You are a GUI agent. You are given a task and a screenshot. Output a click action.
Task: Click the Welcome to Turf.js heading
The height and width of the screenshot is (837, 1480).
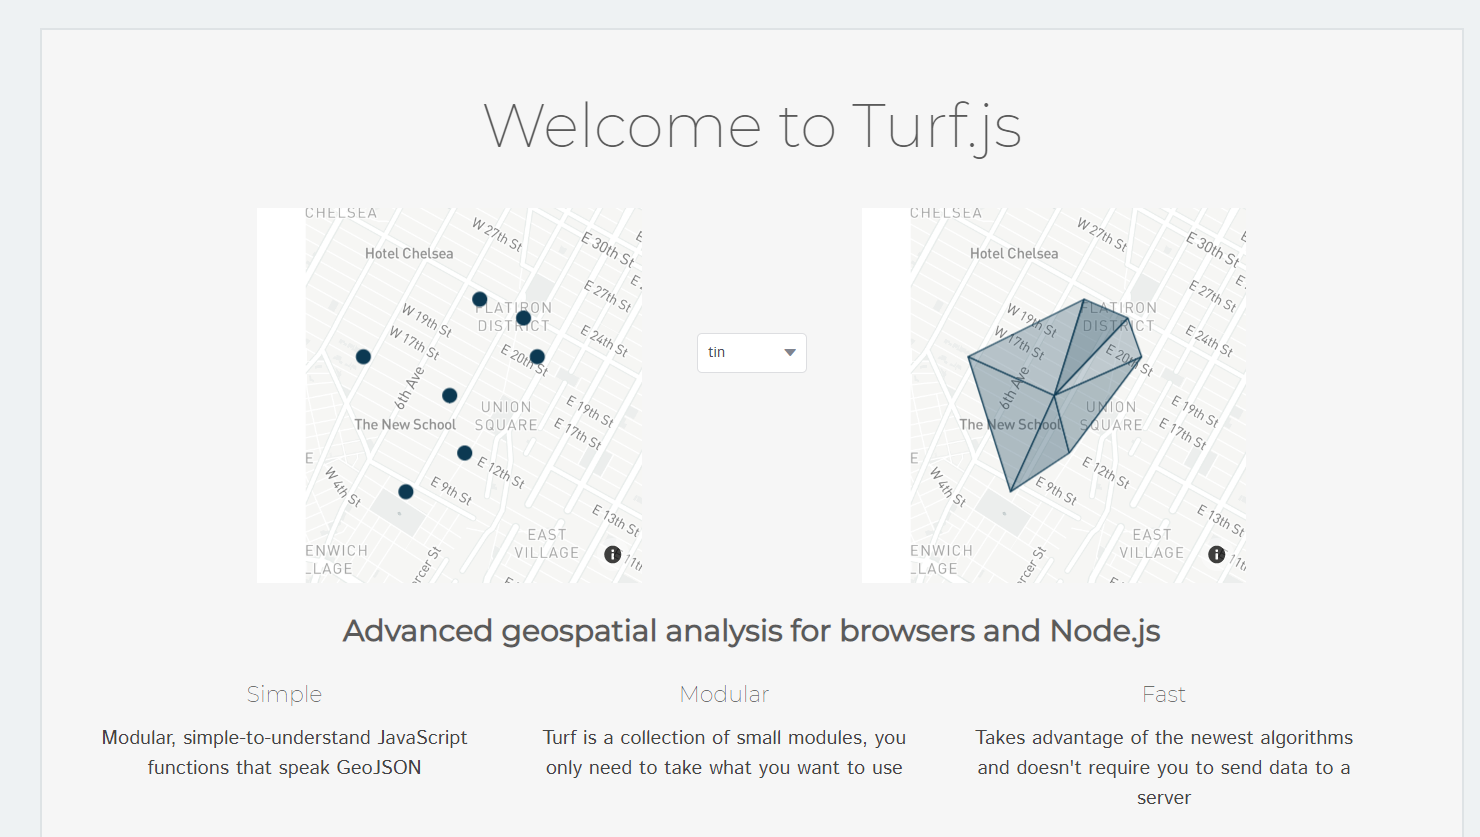pyautogui.click(x=752, y=127)
